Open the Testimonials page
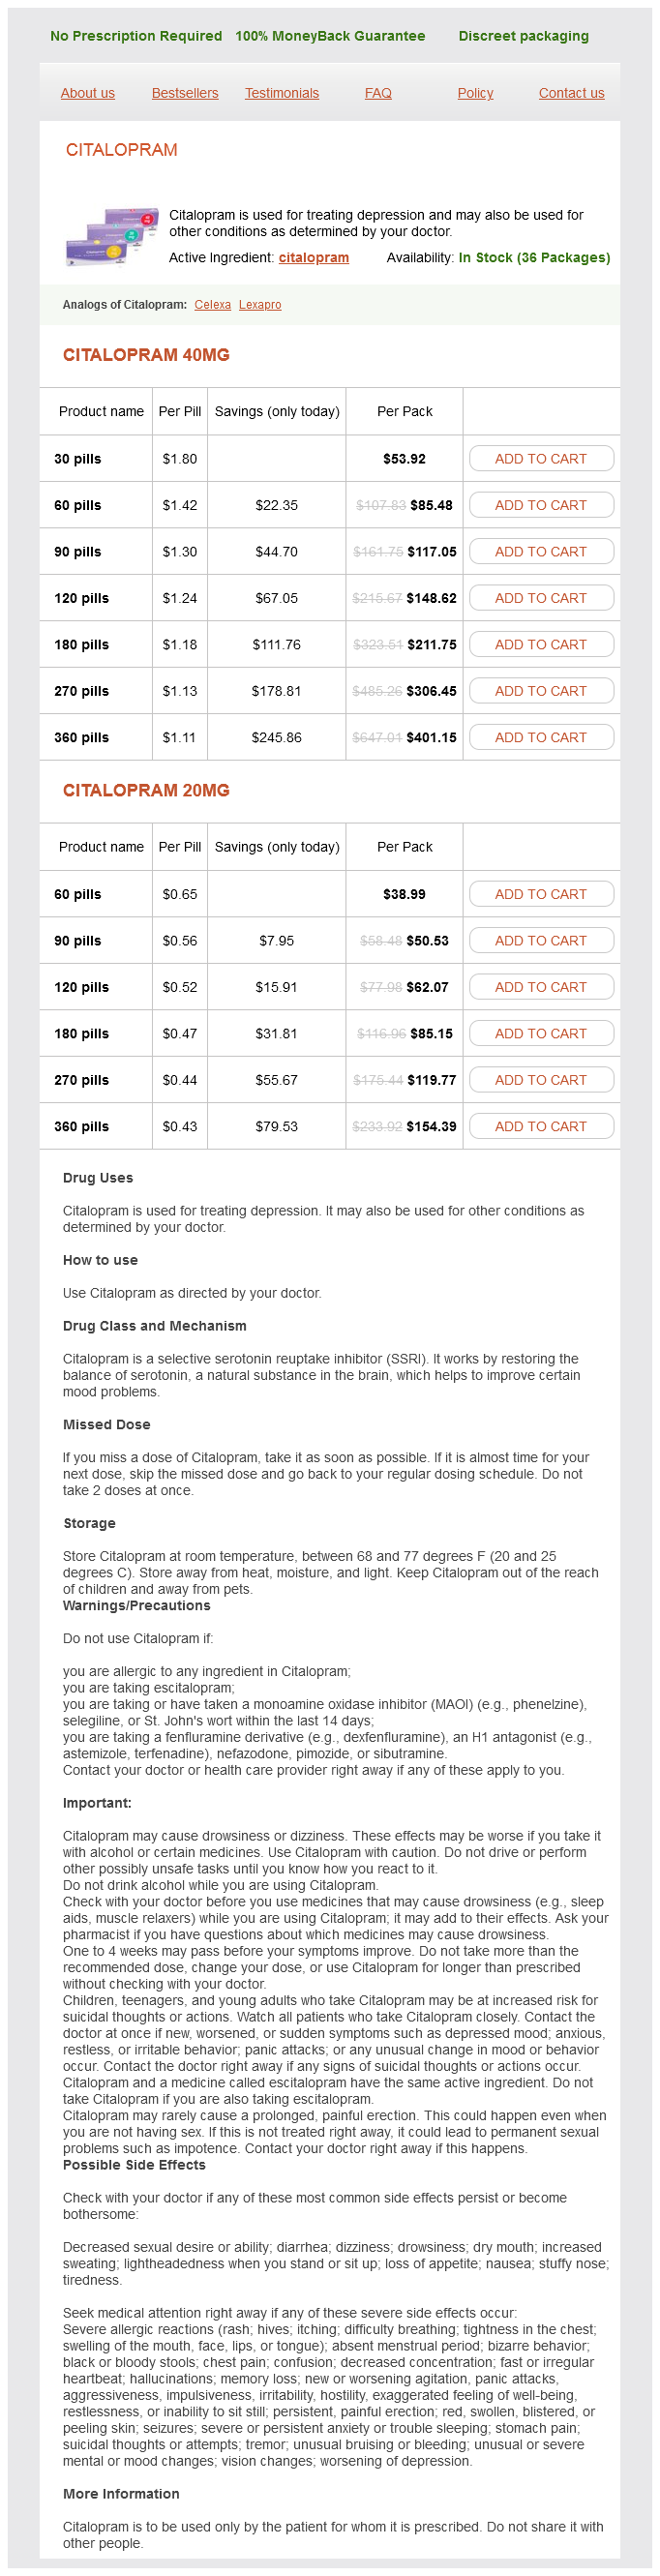 click(x=282, y=93)
